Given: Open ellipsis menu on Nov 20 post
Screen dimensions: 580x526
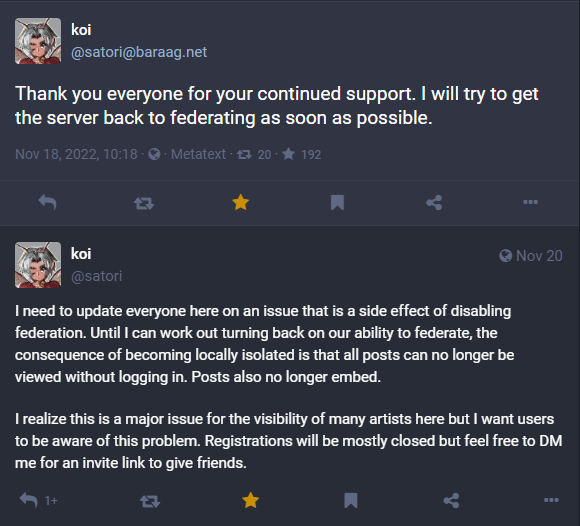Looking at the screenshot, I should [x=551, y=500].
